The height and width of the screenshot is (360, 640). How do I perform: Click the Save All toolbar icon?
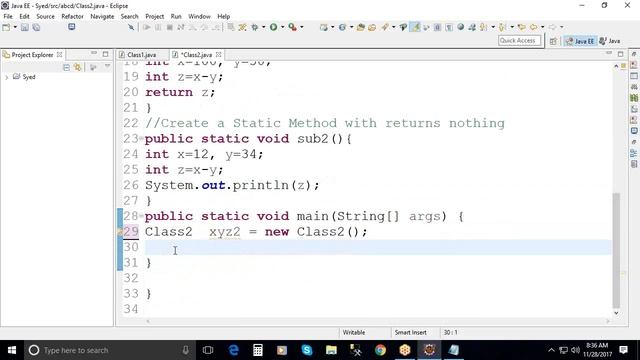pyautogui.click(x=36, y=27)
